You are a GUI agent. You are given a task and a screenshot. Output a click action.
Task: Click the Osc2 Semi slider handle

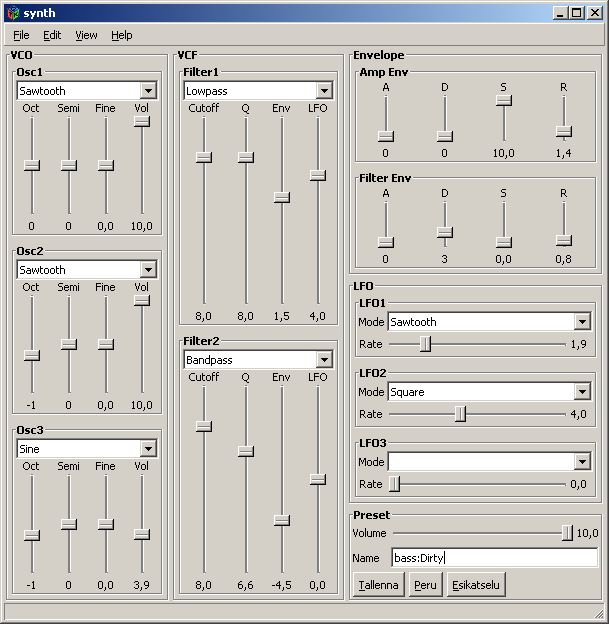[x=69, y=344]
